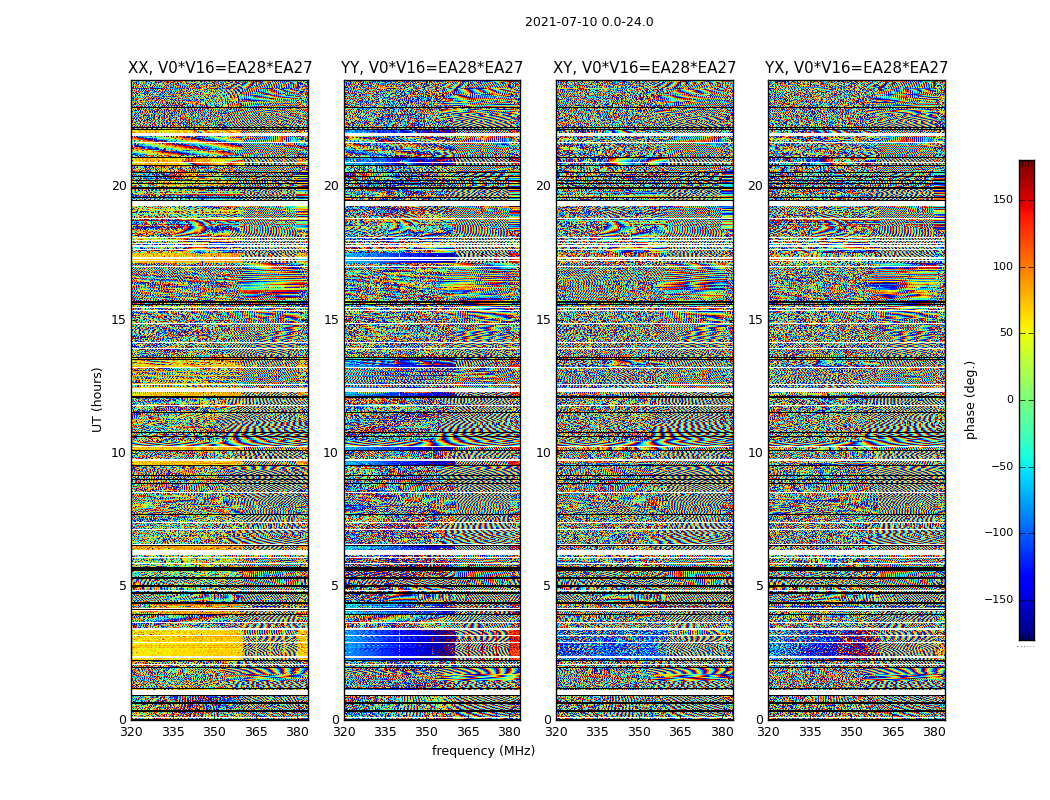Viewport: 1050px width, 800px height.
Task: Click inside the YX phase waterfall plot
Action: click(856, 400)
